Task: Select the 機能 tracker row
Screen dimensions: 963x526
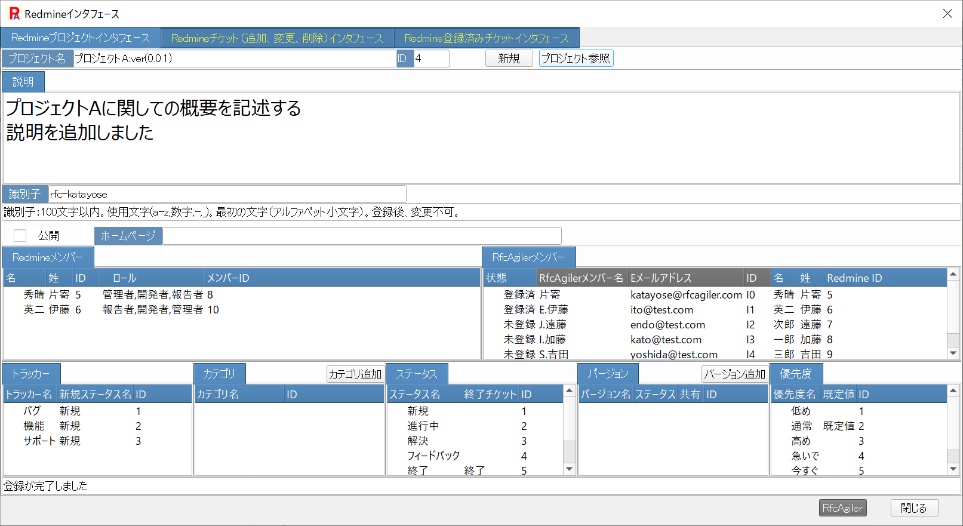Action: point(98,426)
